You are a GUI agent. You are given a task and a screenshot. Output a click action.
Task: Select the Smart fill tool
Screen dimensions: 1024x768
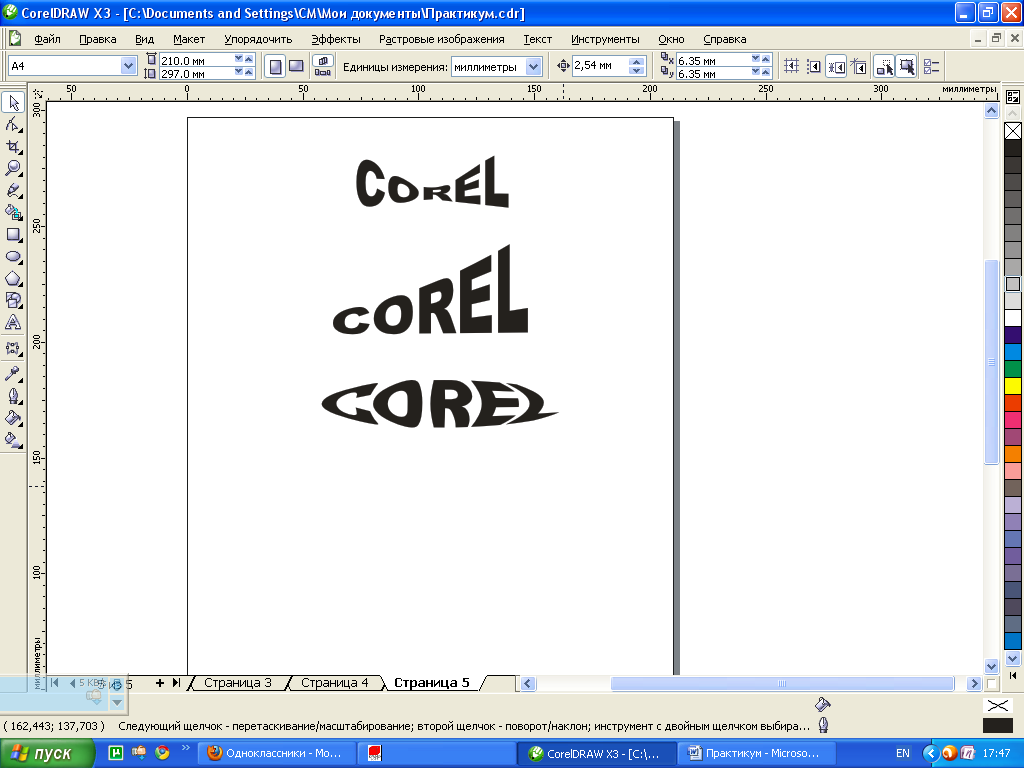tap(13, 212)
